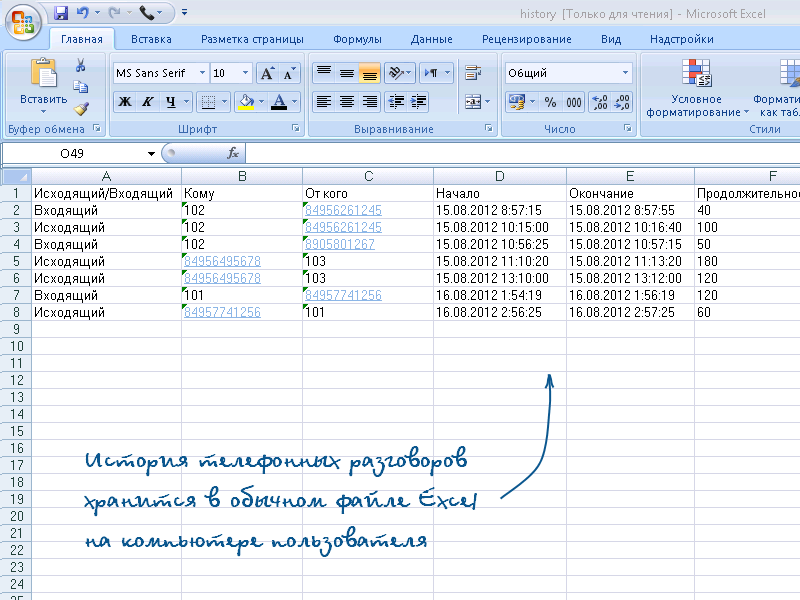Open the Рецензирование tab

point(527,39)
